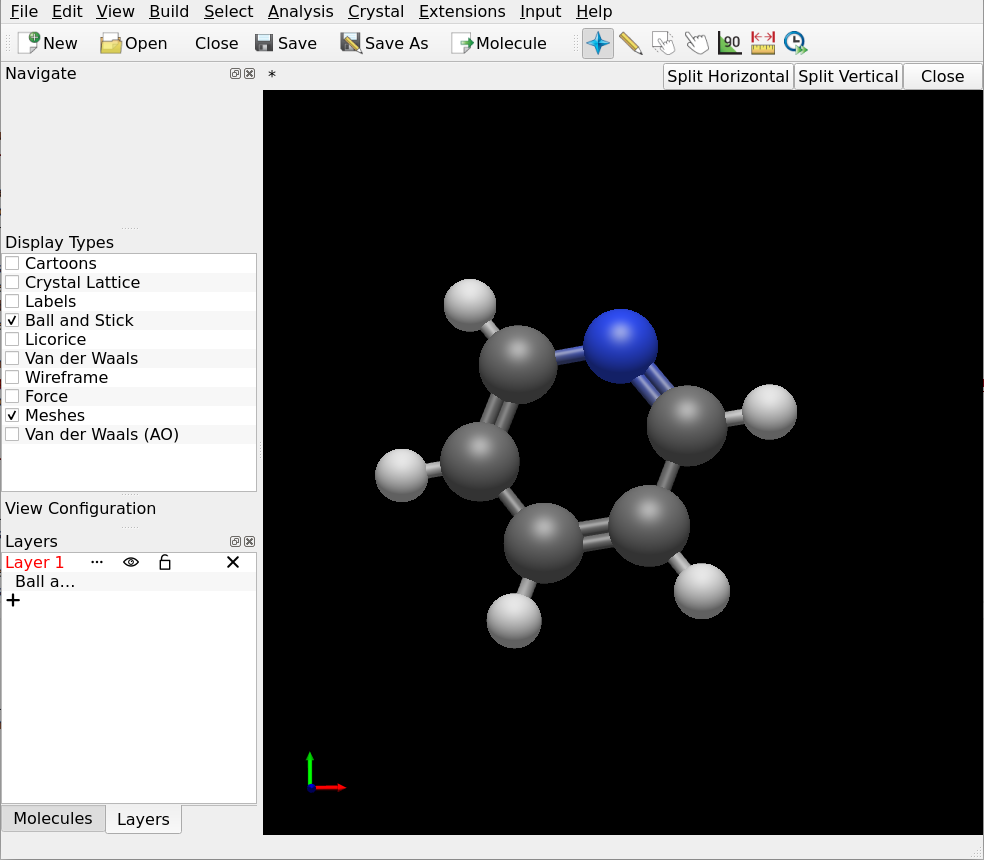Open Layer 1 options menu
984x860 pixels.
click(97, 562)
